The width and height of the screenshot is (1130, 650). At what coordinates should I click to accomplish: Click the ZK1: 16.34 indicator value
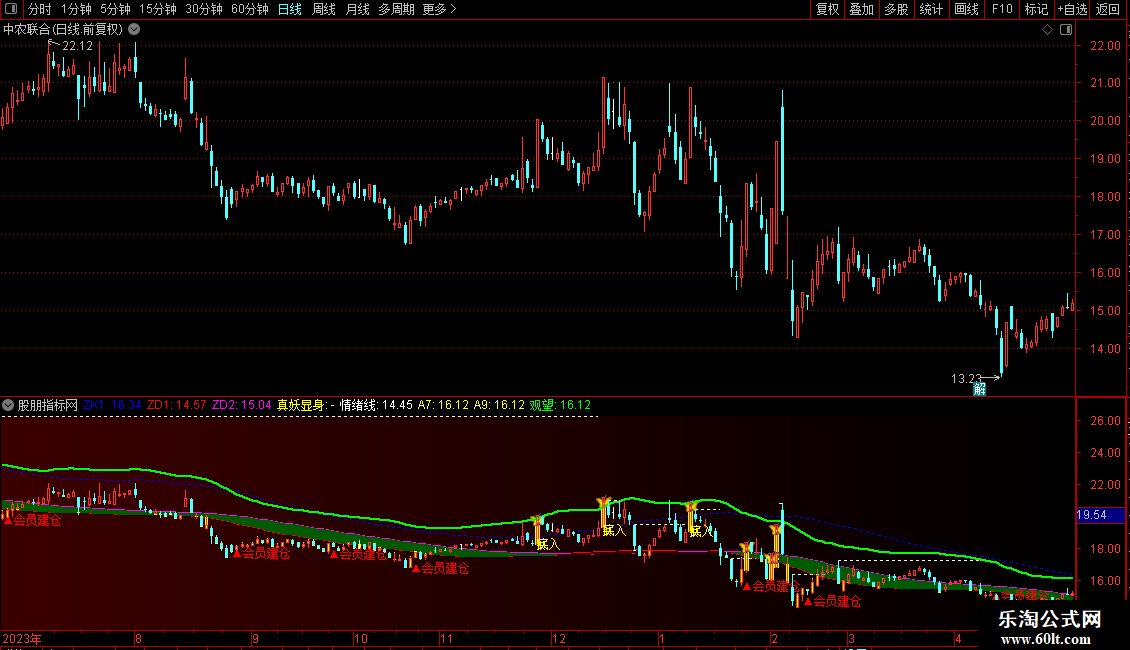tap(112, 405)
